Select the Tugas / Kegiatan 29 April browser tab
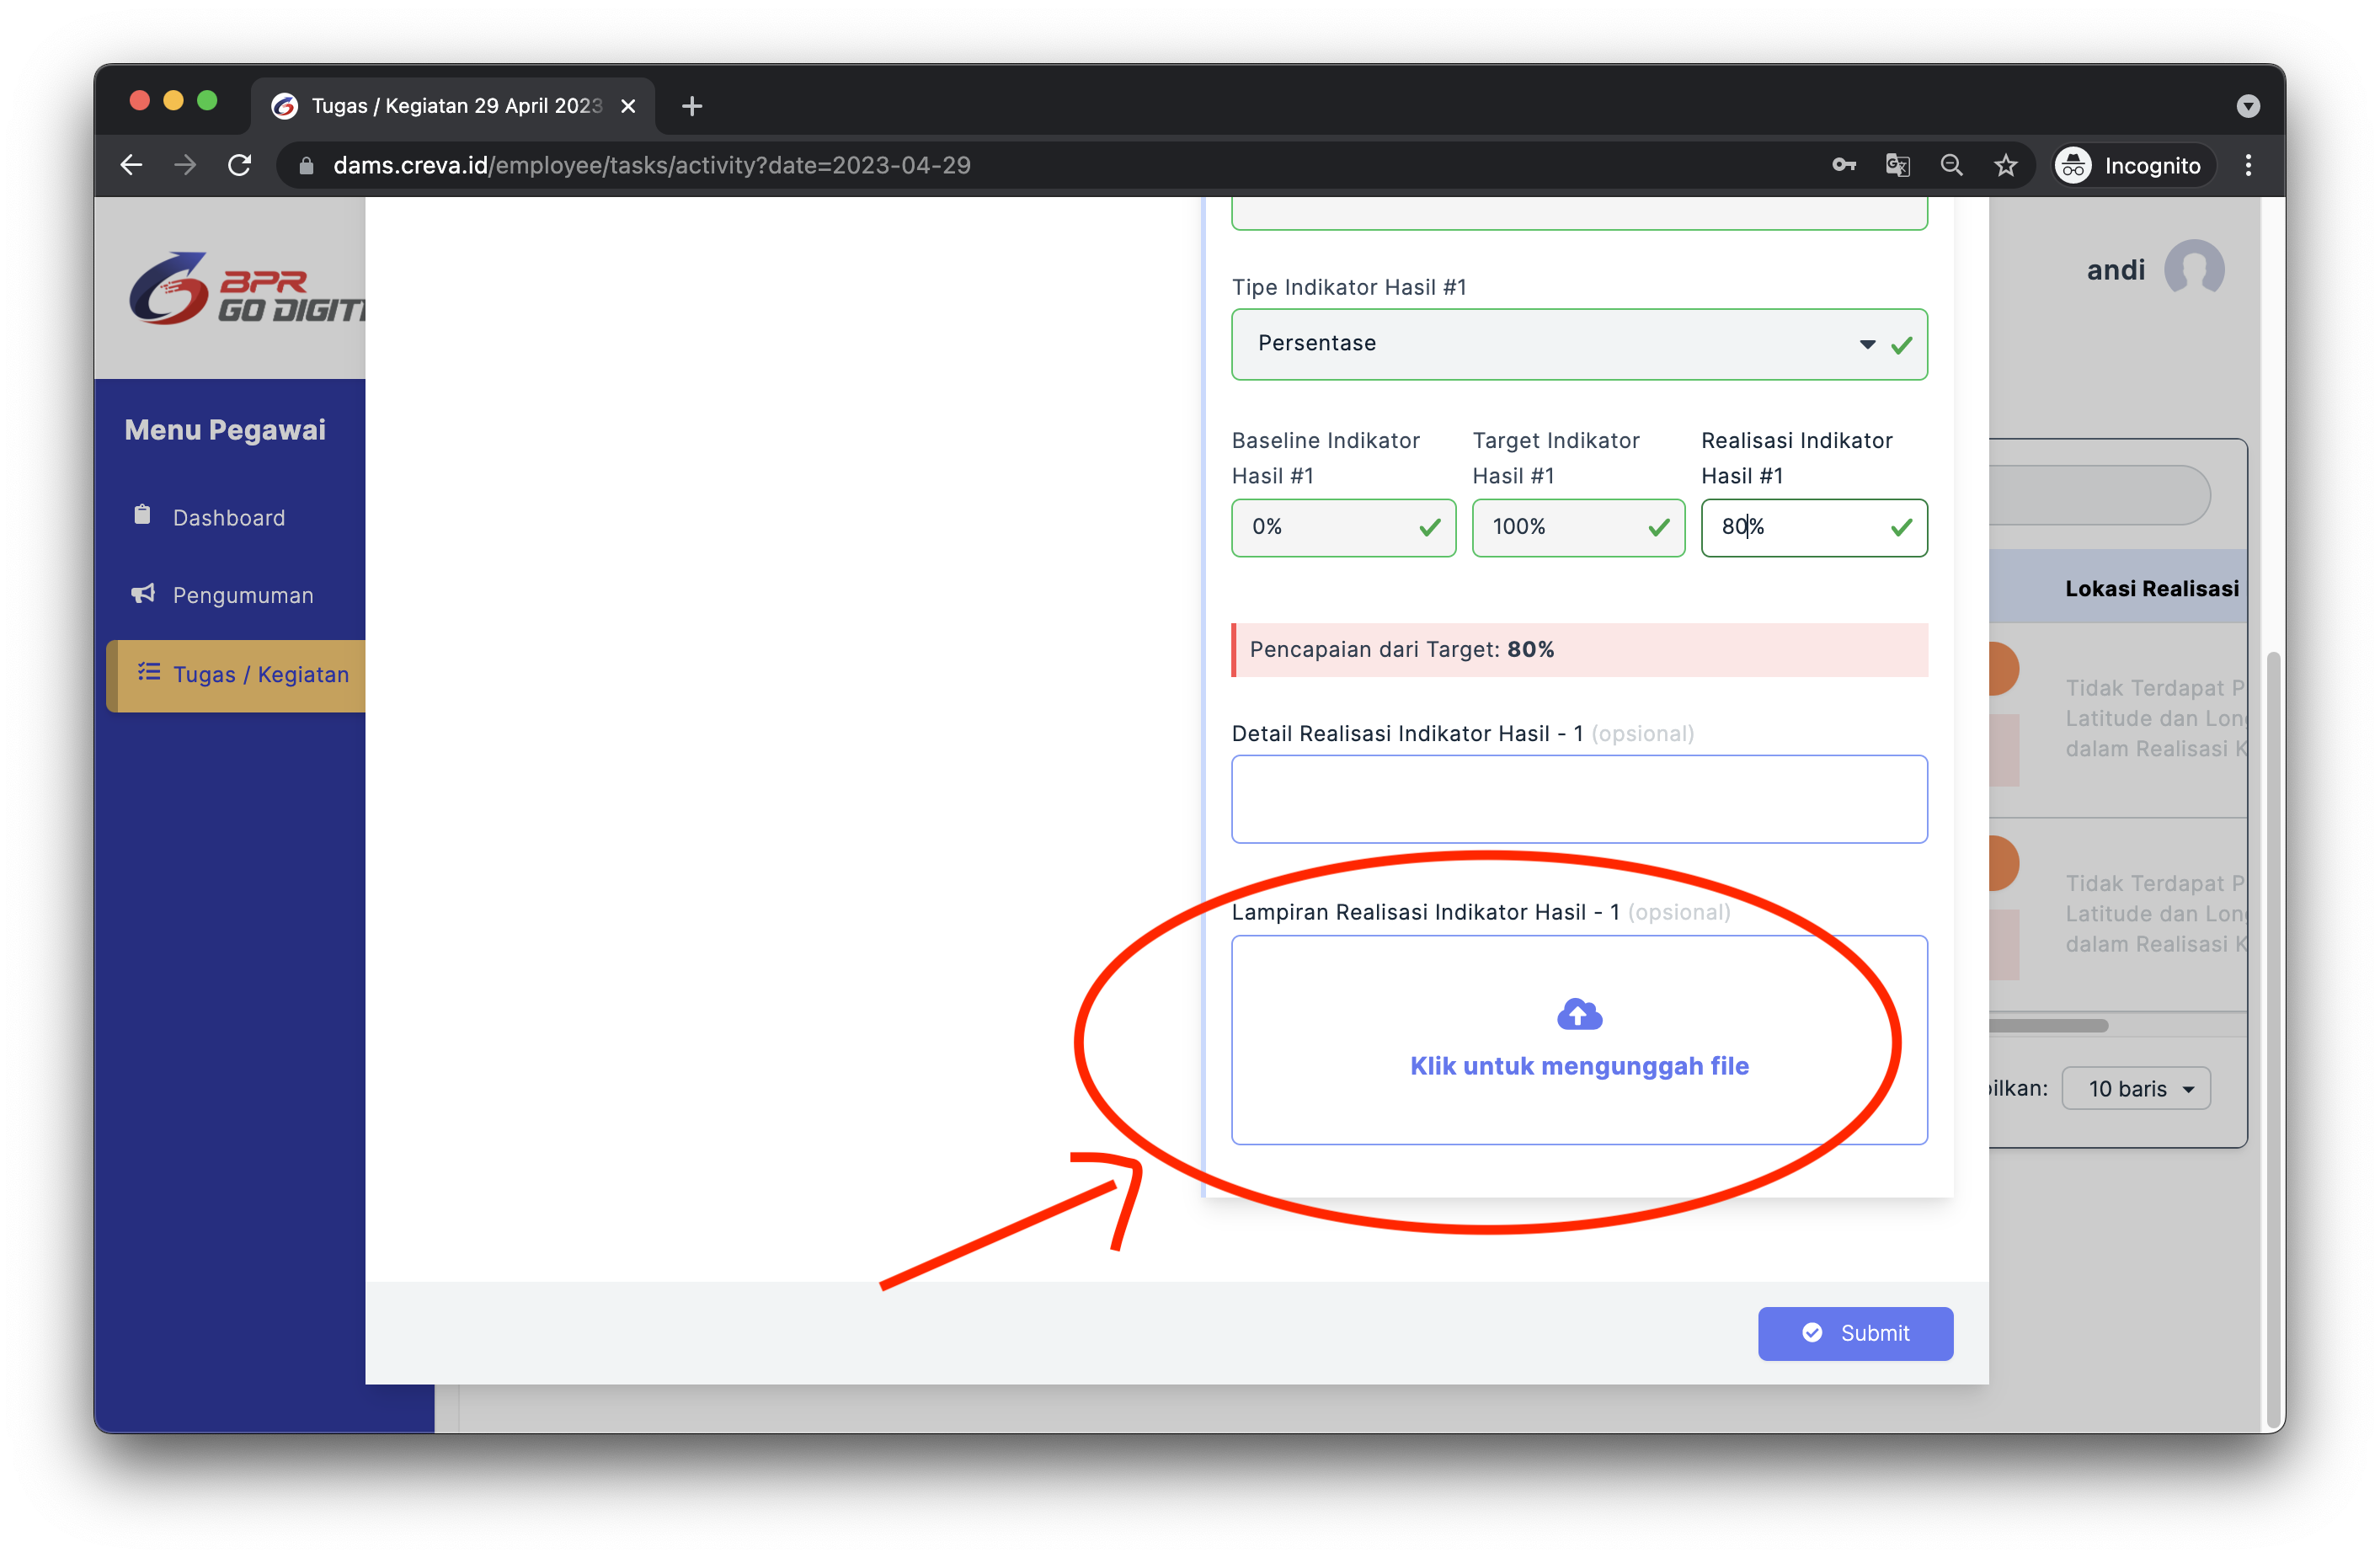The width and height of the screenshot is (2380, 1558). (455, 106)
